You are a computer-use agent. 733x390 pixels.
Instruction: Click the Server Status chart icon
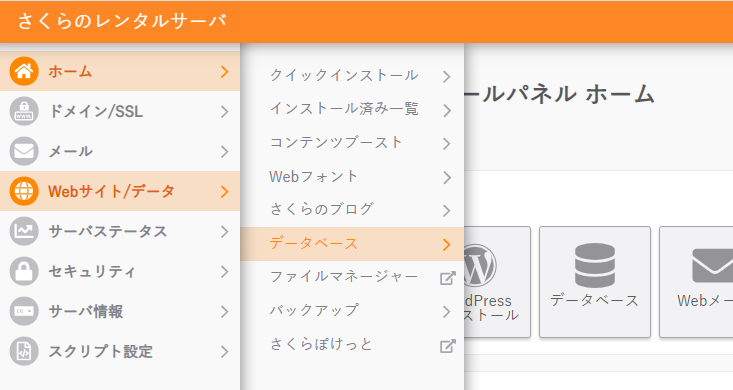click(x=24, y=231)
